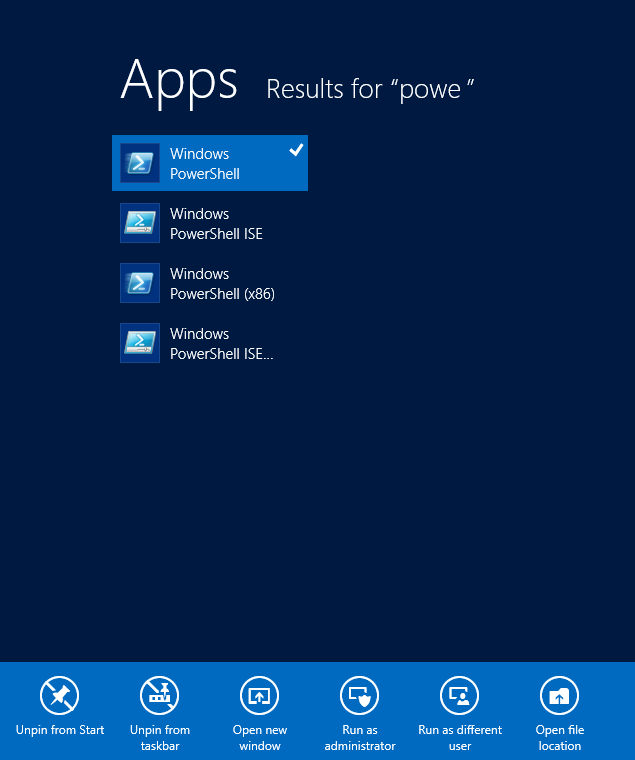Click the Run as different user icon
This screenshot has height=760, width=635.
click(460, 696)
